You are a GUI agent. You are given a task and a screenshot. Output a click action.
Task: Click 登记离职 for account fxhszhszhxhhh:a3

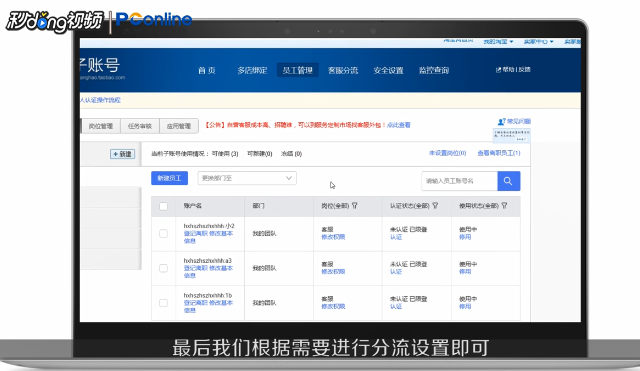coord(196,268)
